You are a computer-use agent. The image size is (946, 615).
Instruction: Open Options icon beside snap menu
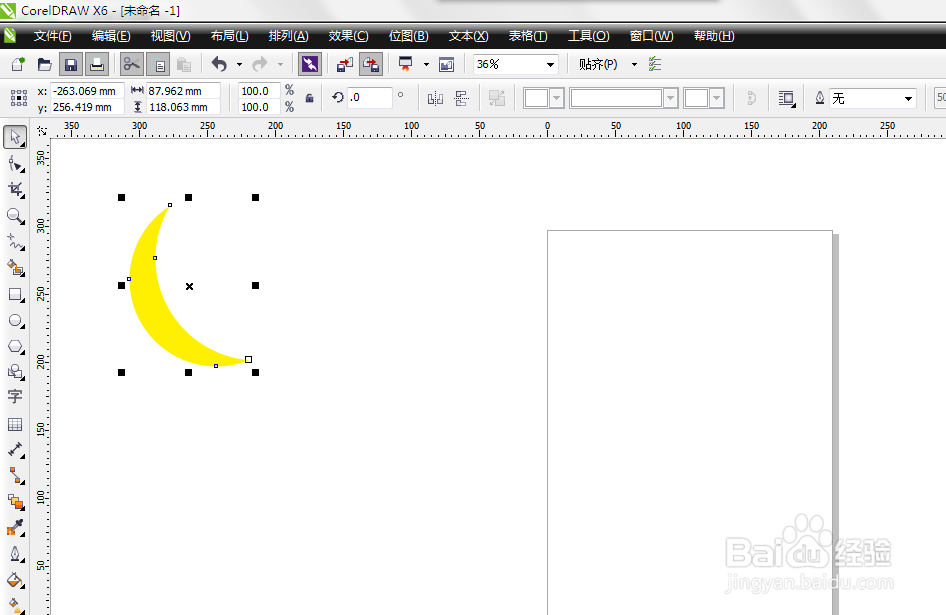655,64
